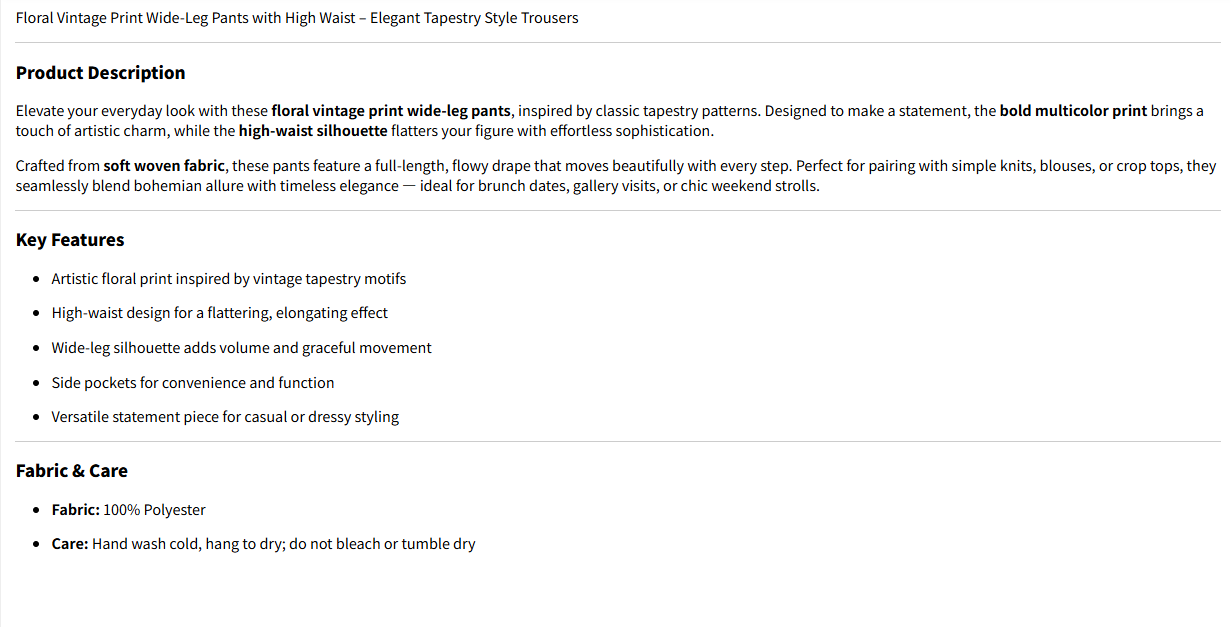Click the Fabric & Care heading
Viewport: 1231px width, 627px height.
[72, 471]
